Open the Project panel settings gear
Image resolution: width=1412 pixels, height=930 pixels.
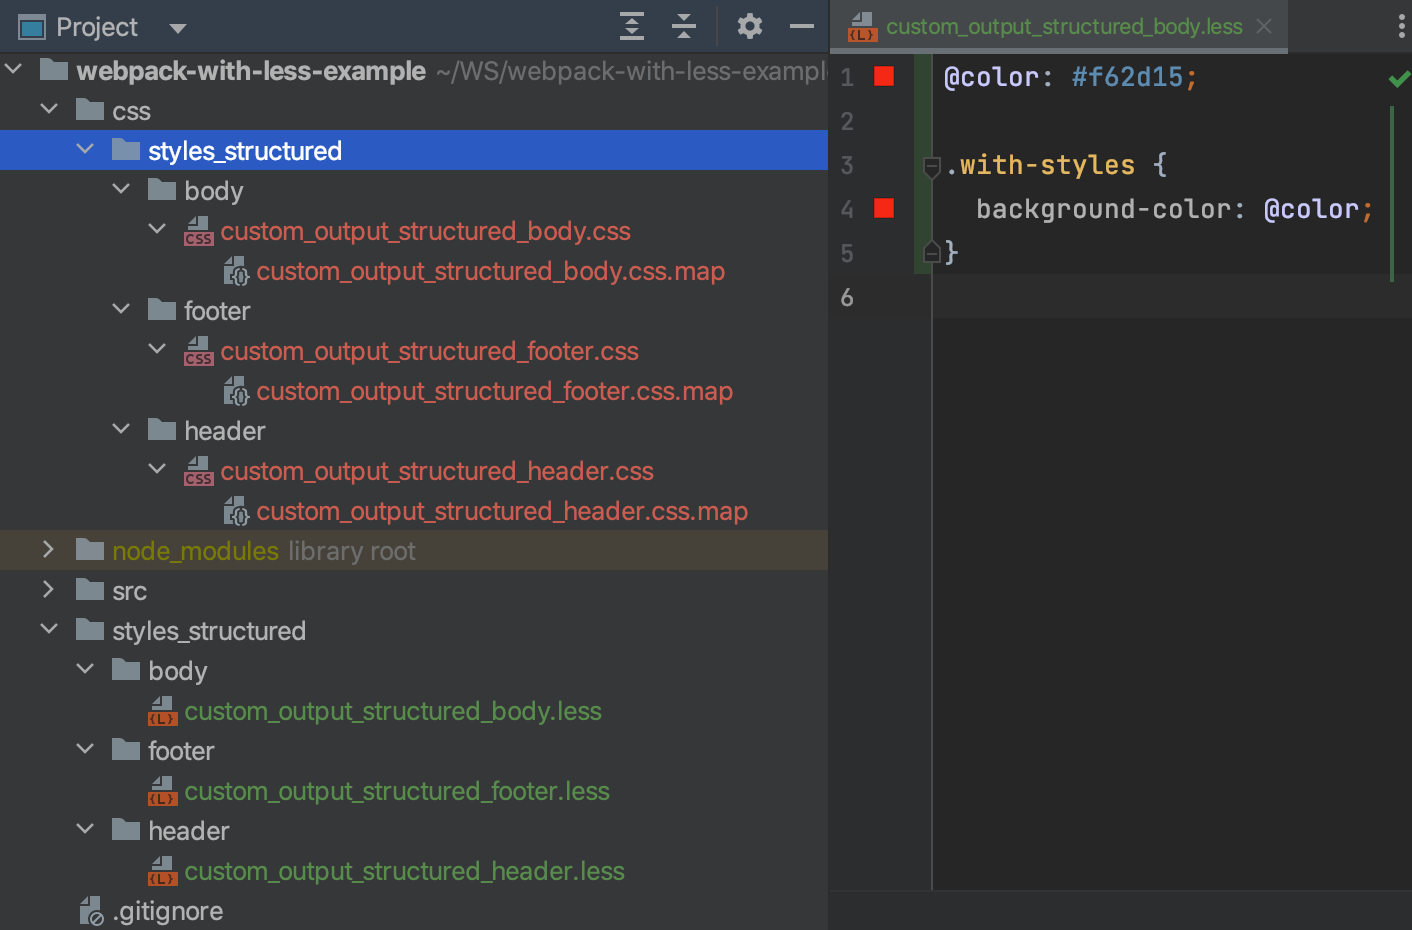[x=749, y=27]
